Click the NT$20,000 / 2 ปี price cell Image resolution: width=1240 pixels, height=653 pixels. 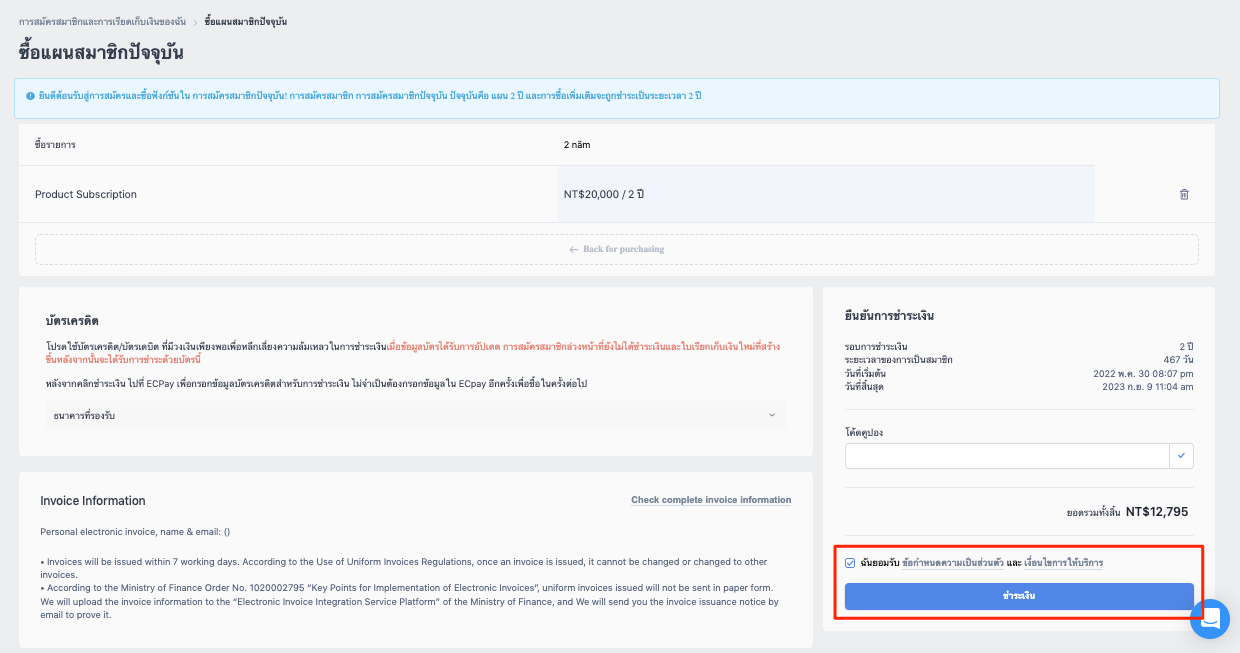click(x=825, y=194)
